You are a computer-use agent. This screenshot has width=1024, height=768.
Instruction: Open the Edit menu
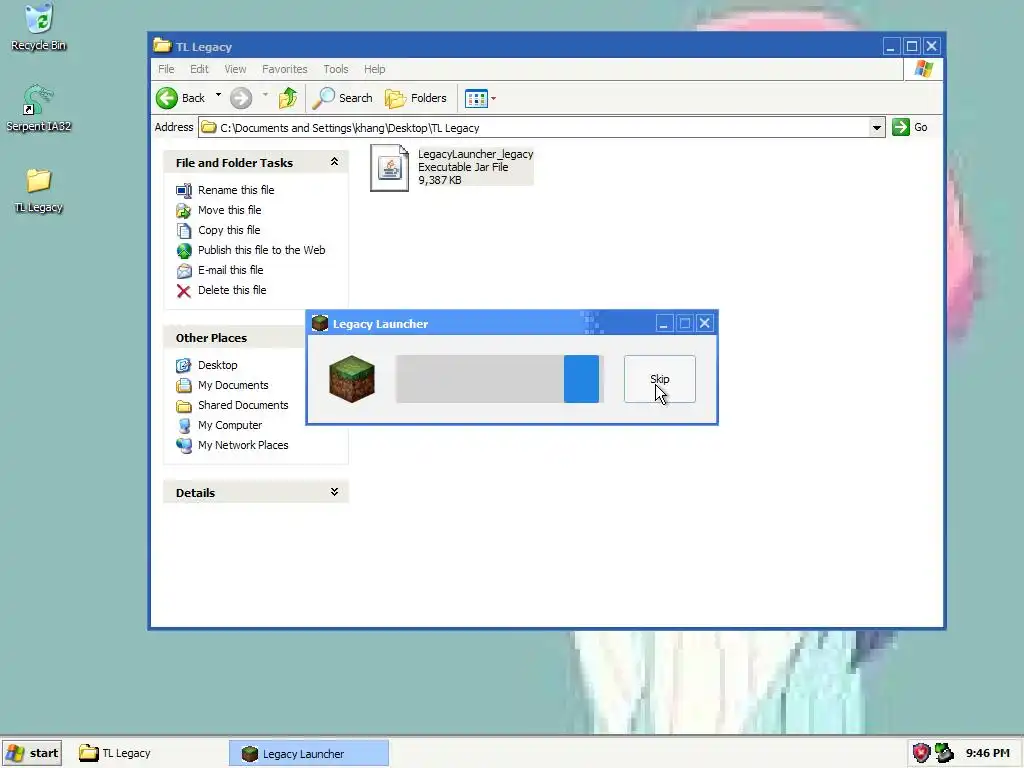coord(199,69)
